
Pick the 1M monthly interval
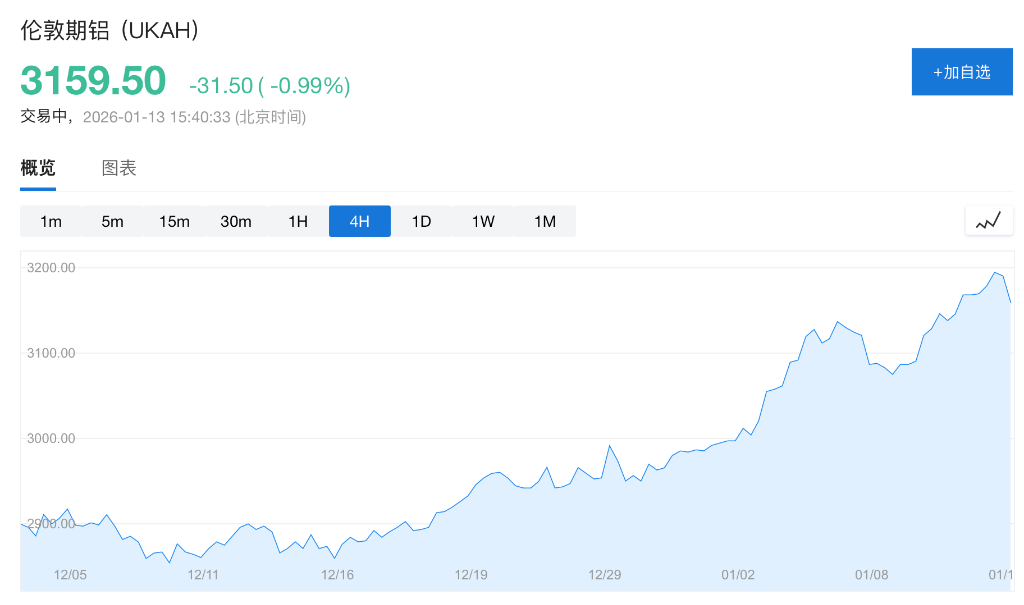click(x=545, y=221)
